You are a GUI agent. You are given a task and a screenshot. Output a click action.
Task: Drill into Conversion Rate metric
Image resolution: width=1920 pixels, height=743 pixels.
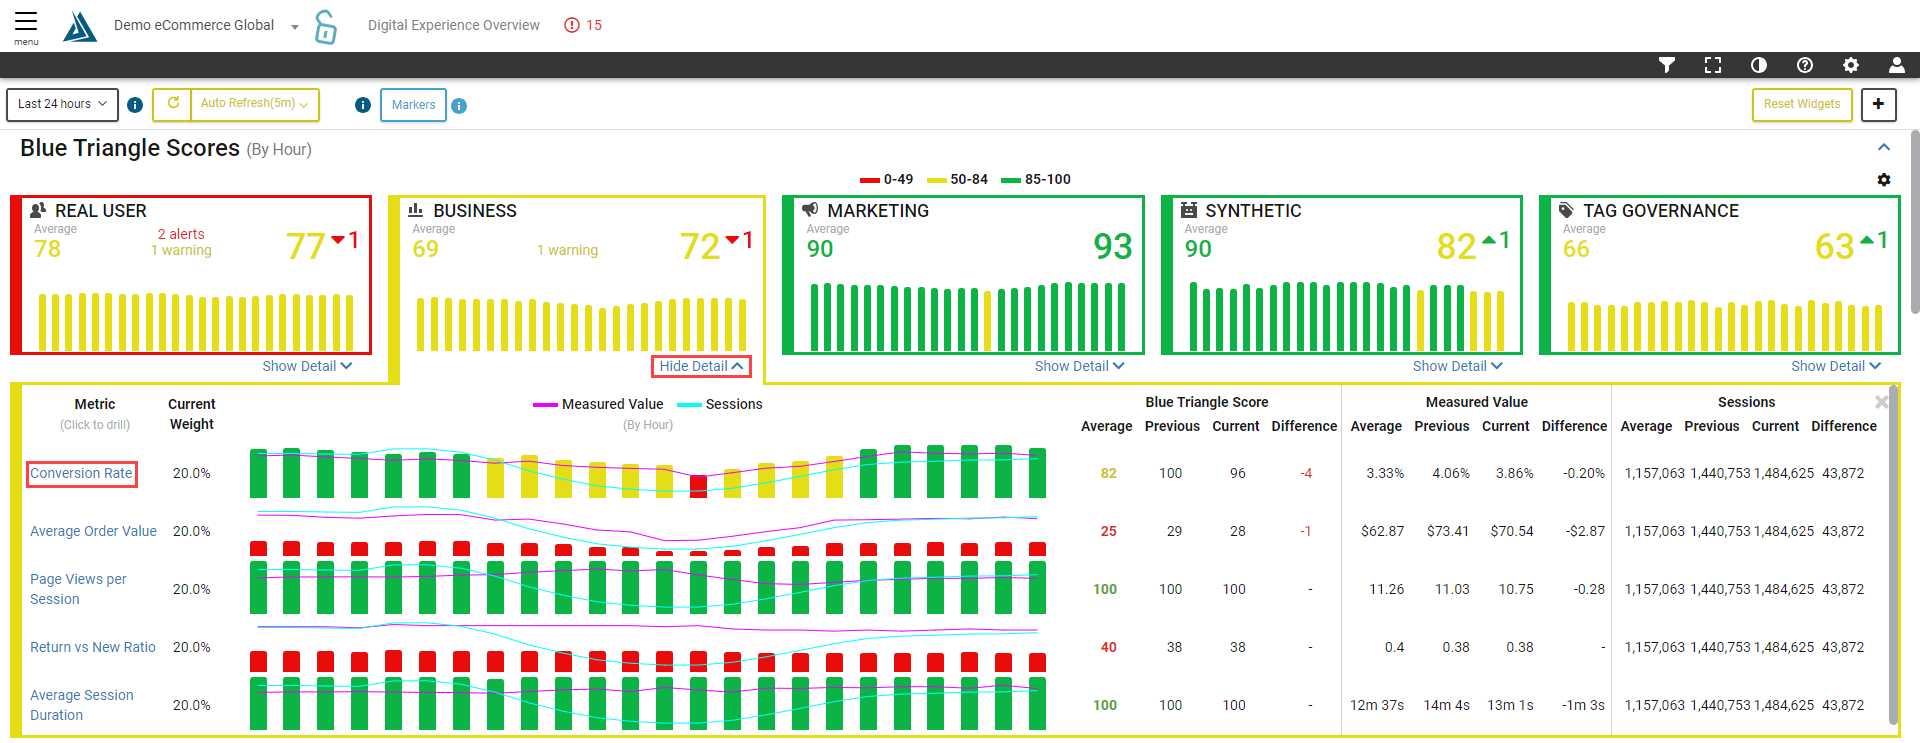[x=81, y=473]
